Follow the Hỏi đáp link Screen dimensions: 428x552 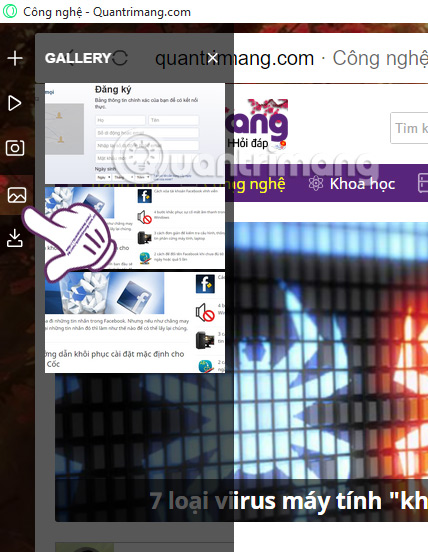[249, 143]
